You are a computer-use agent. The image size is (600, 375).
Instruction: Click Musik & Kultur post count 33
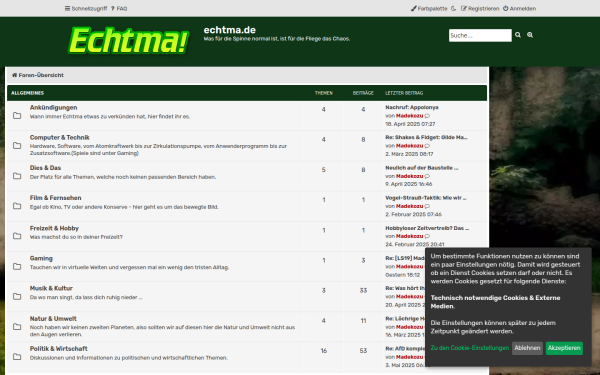pyautogui.click(x=363, y=290)
